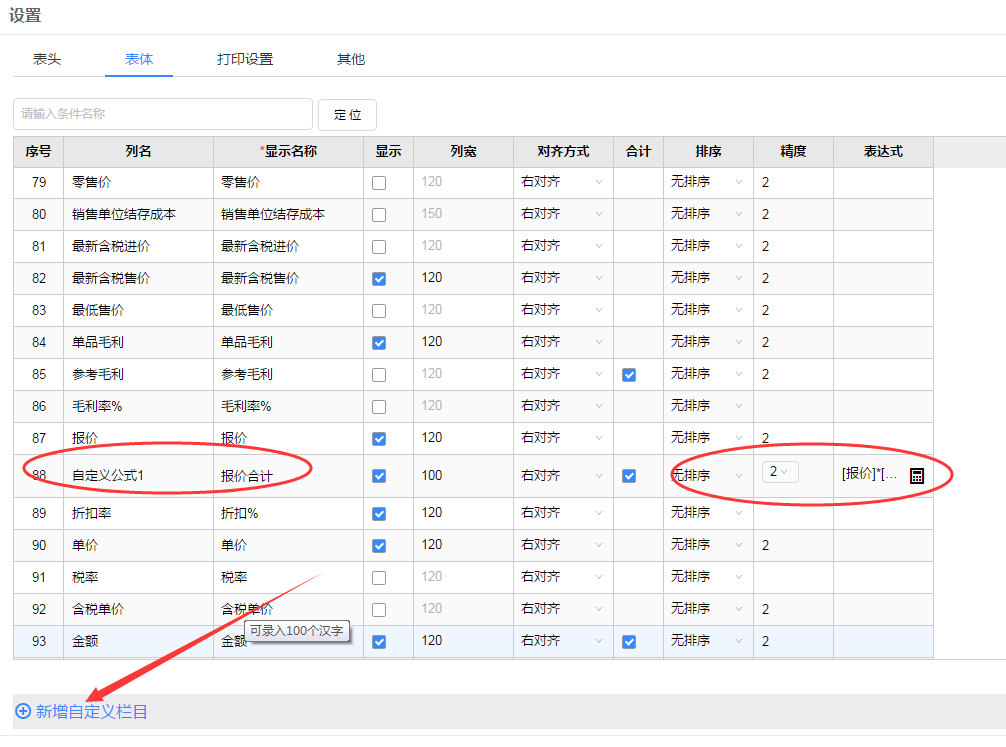Screen dimensions: 1006x747
Task: Open the 精度 dropdown for 自定义公式1
Action: tap(780, 472)
